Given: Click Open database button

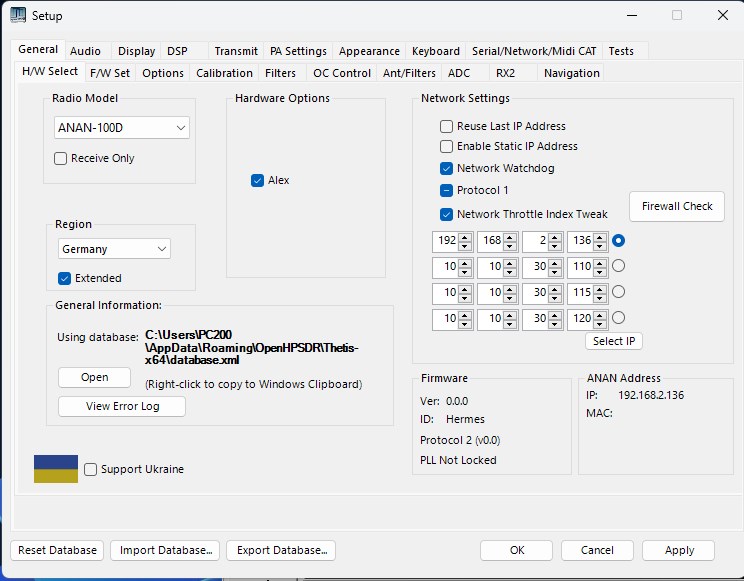Looking at the screenshot, I should pos(94,377).
